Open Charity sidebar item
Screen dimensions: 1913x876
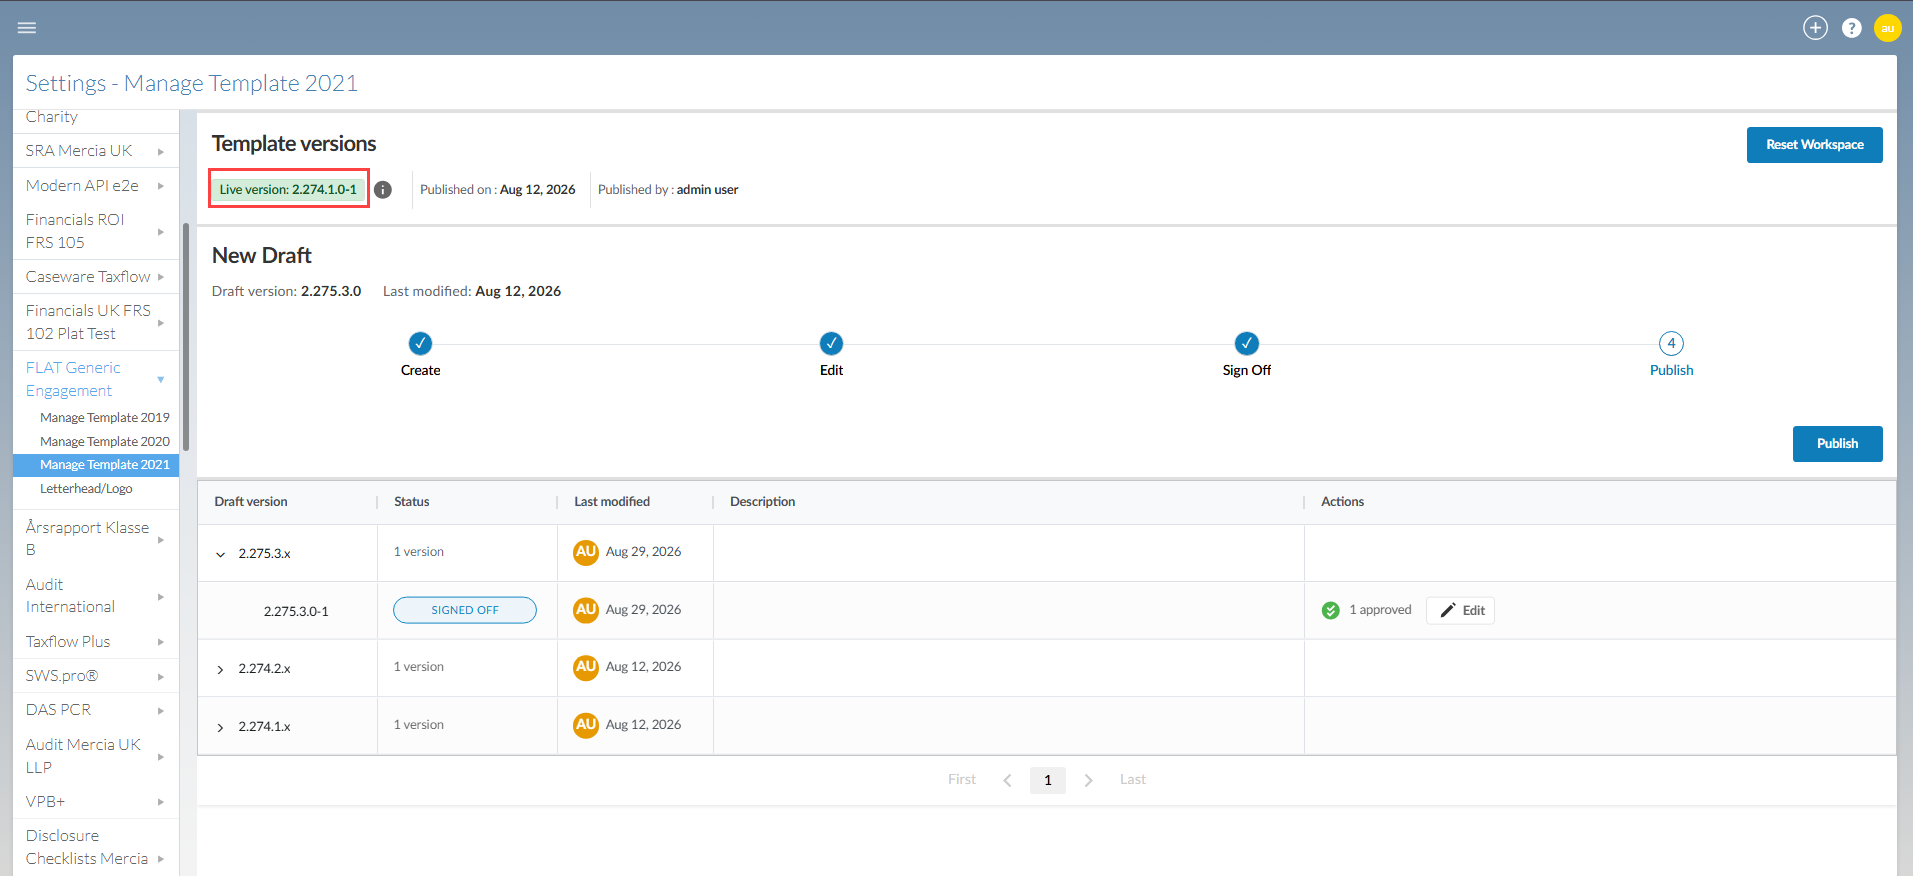coord(52,117)
